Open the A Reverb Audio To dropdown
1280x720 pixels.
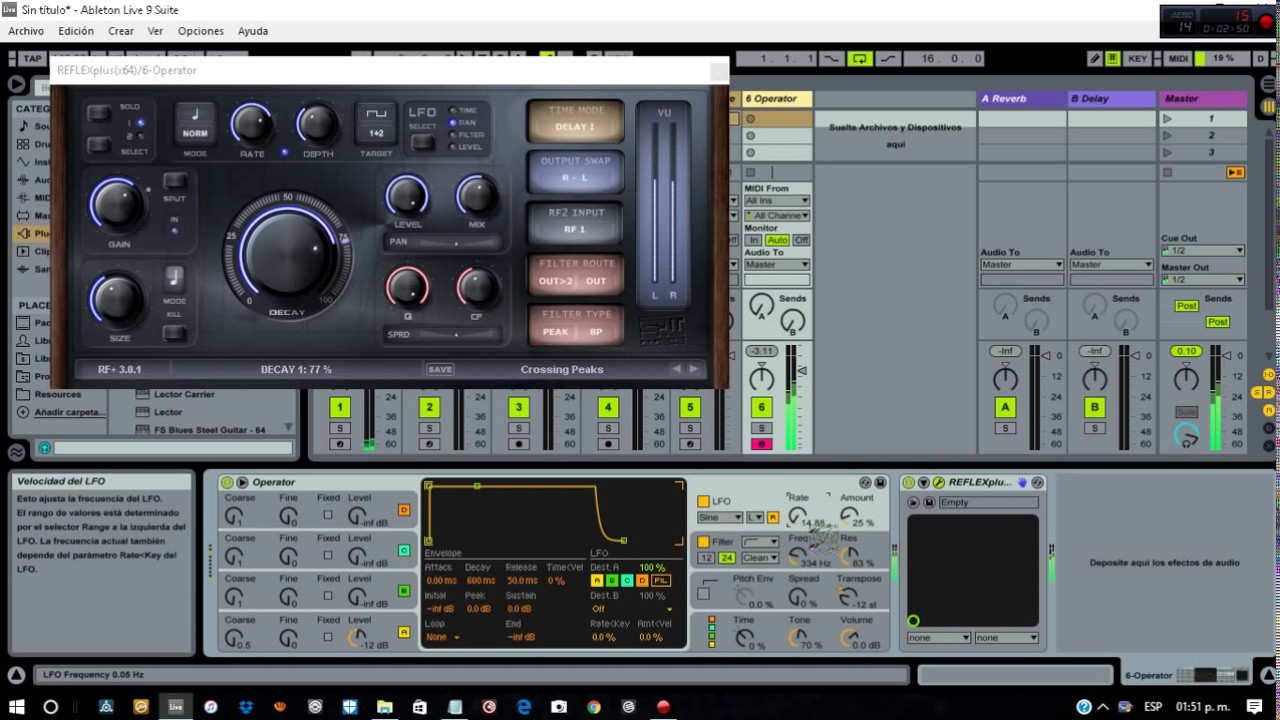pyautogui.click(x=1021, y=264)
